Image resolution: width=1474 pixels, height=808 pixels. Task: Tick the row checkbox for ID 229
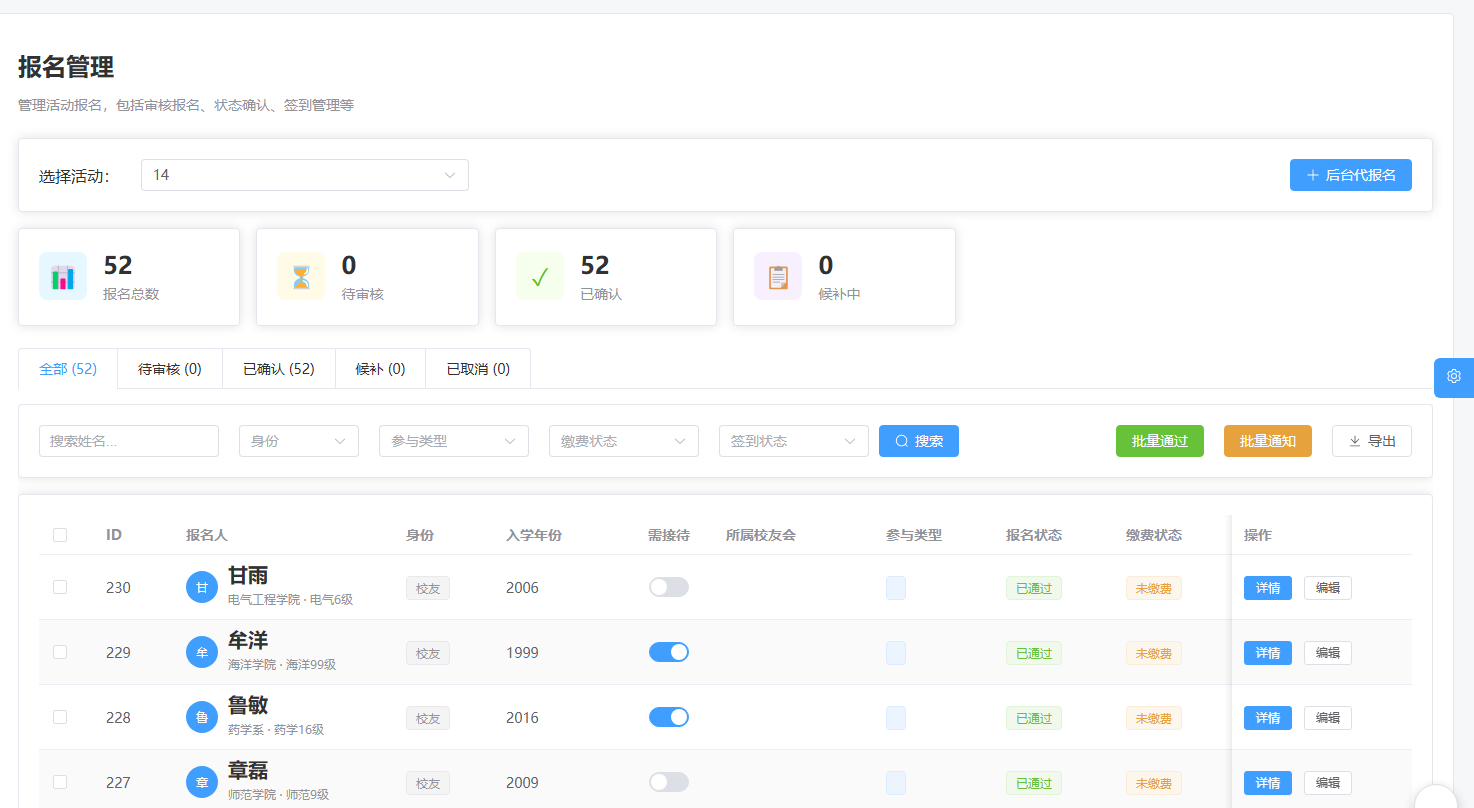click(60, 652)
